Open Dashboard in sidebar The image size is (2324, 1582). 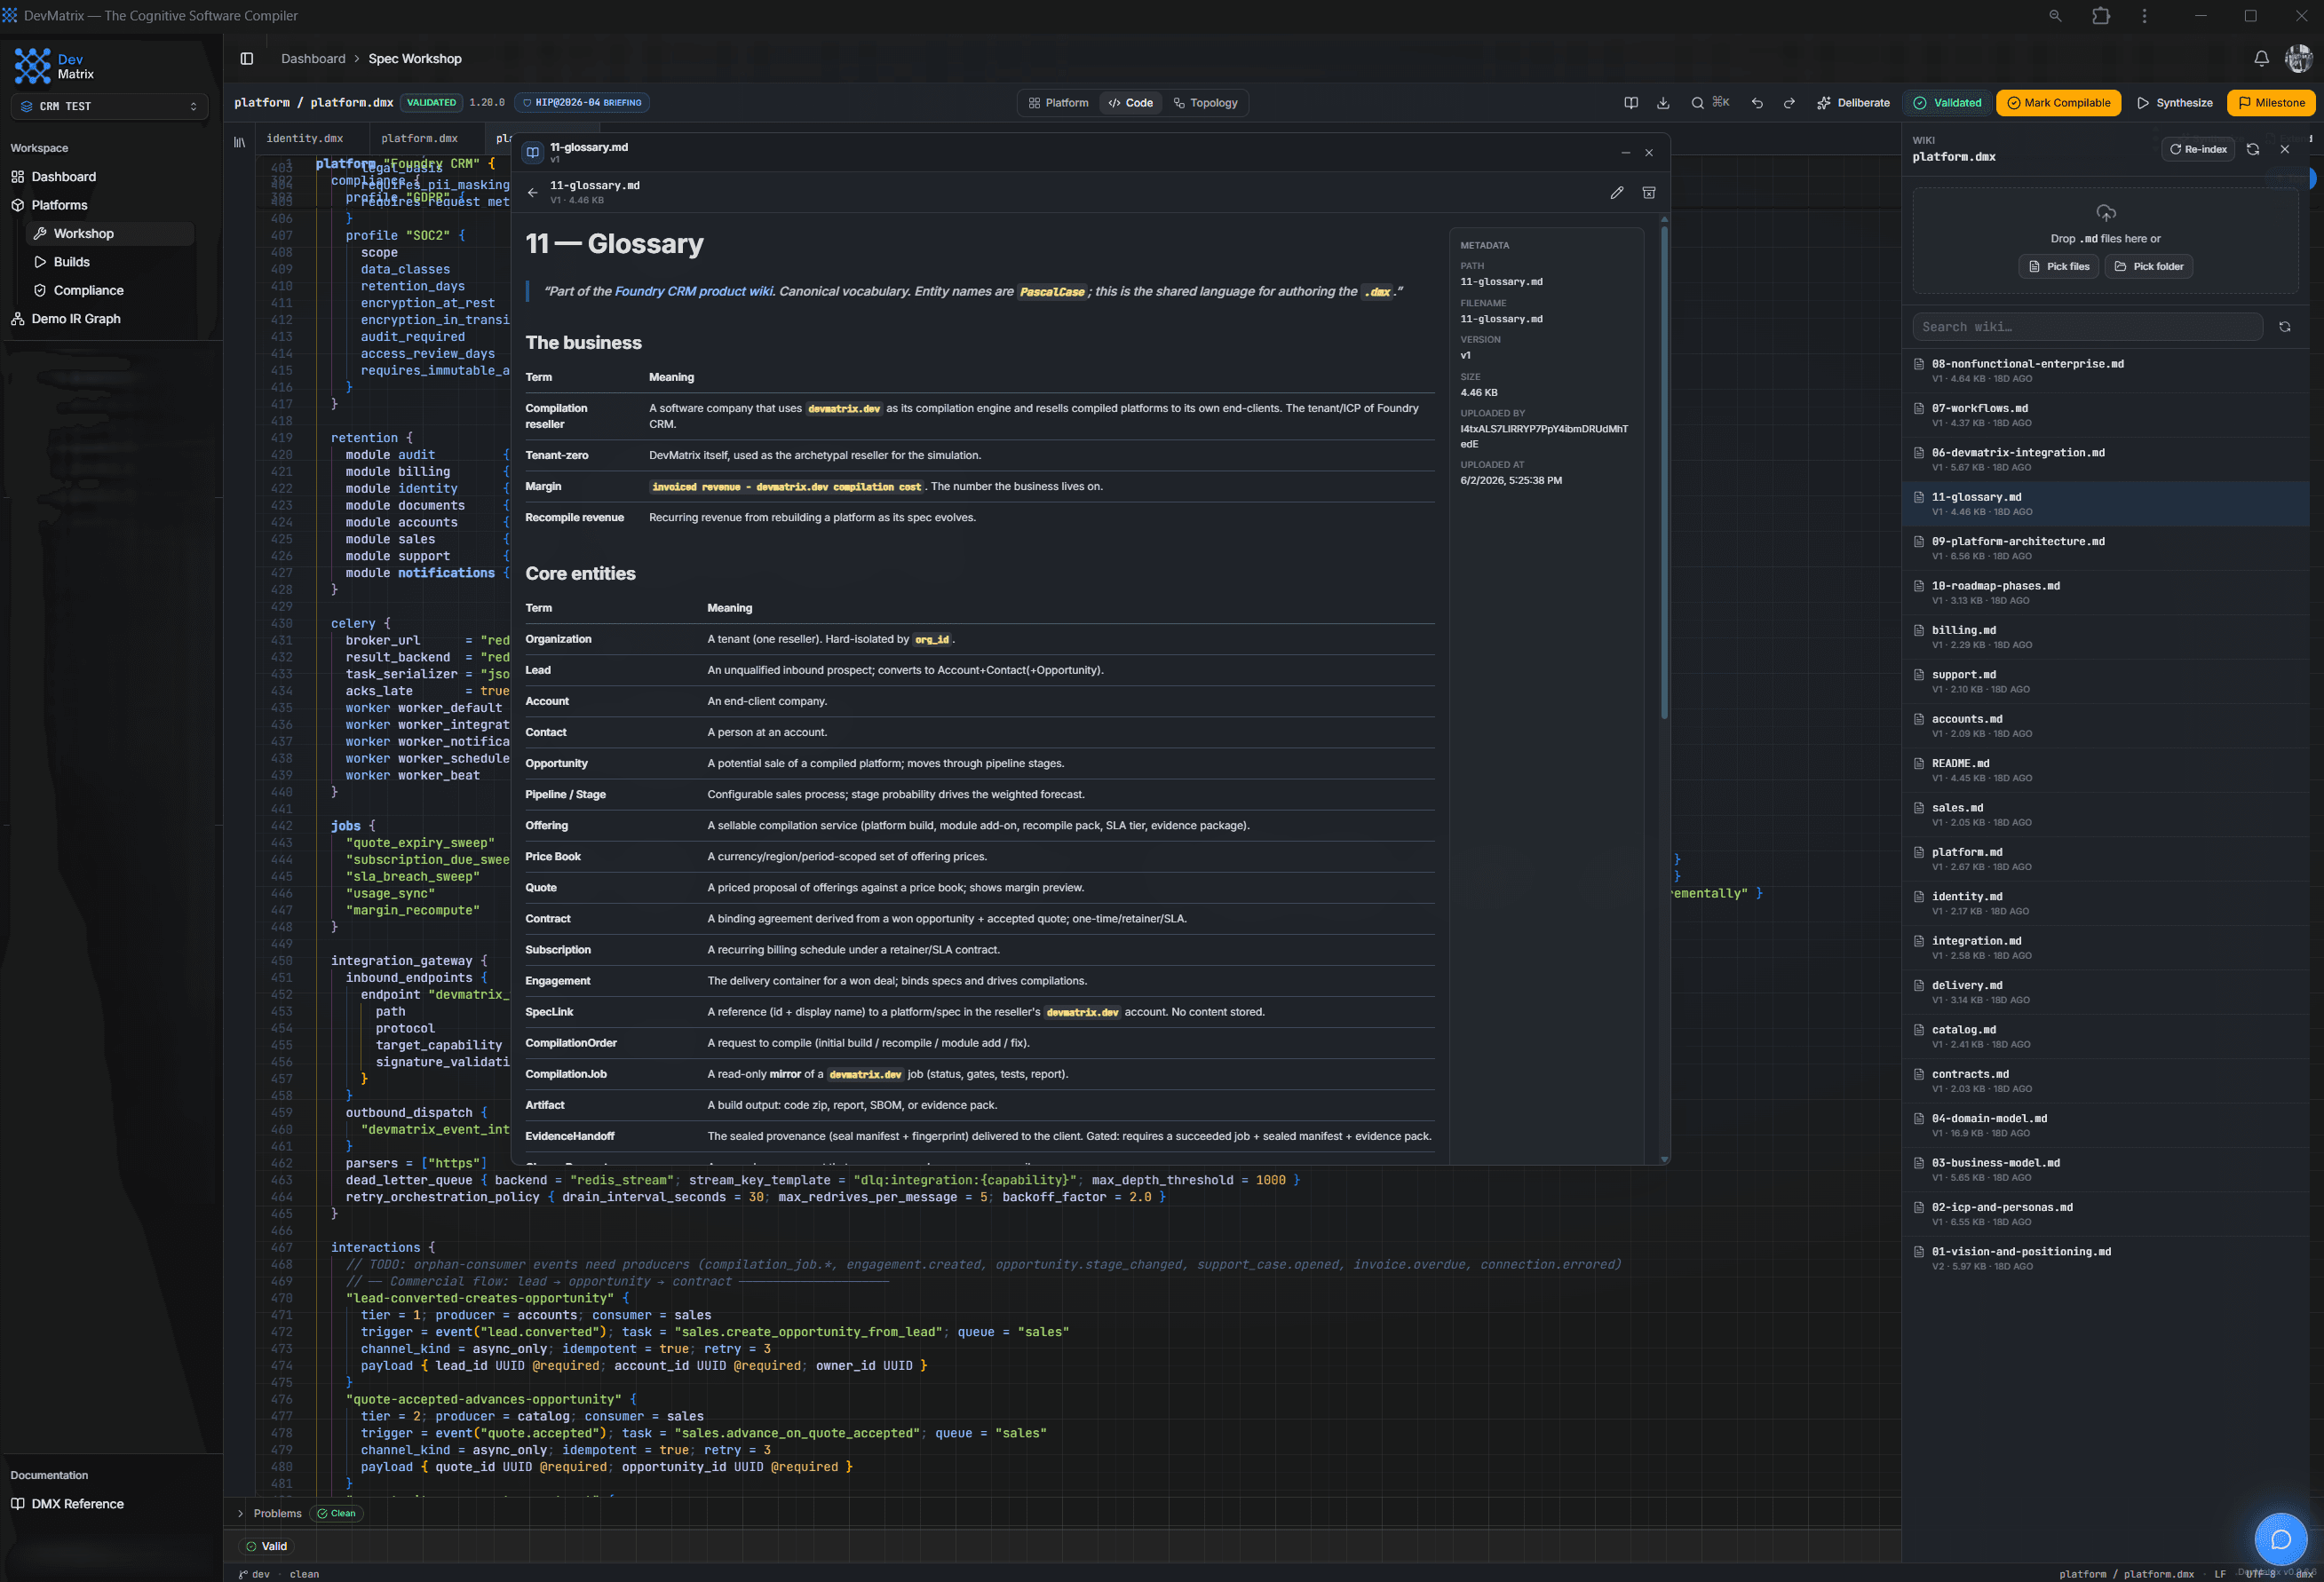[64, 177]
